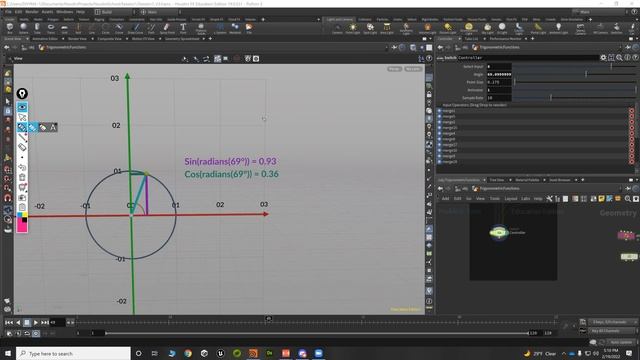Add a Sky Light from the shelf
This screenshot has width=640, height=360.
point(487,28)
